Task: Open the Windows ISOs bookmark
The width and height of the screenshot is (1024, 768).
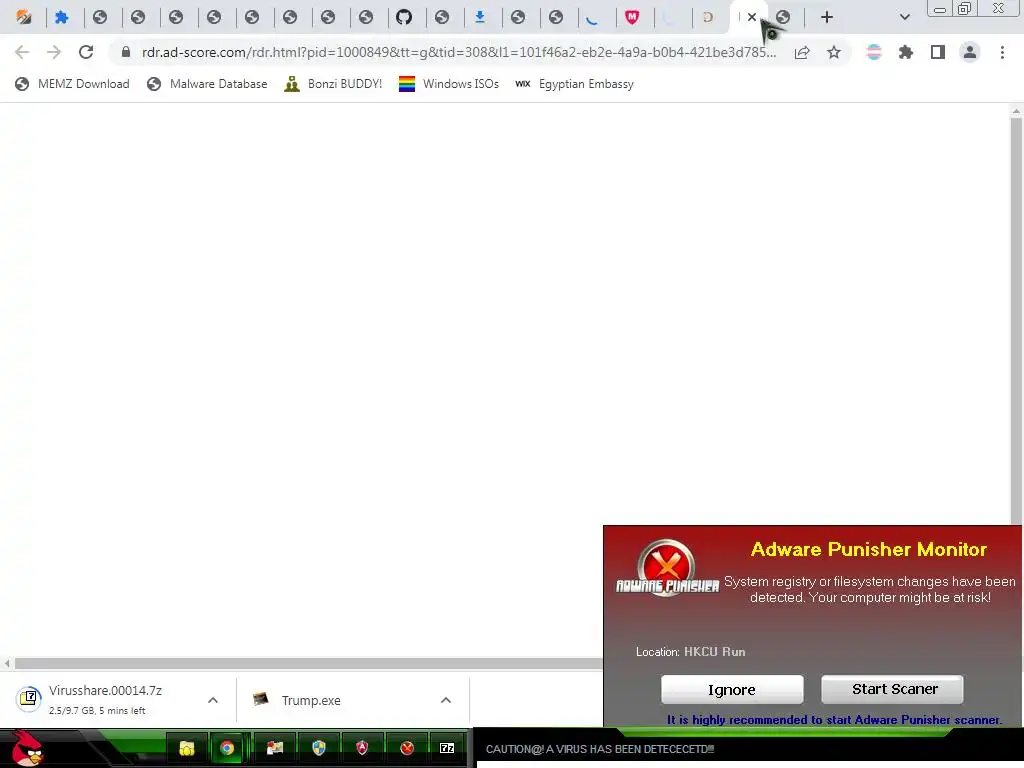Action: click(x=449, y=84)
